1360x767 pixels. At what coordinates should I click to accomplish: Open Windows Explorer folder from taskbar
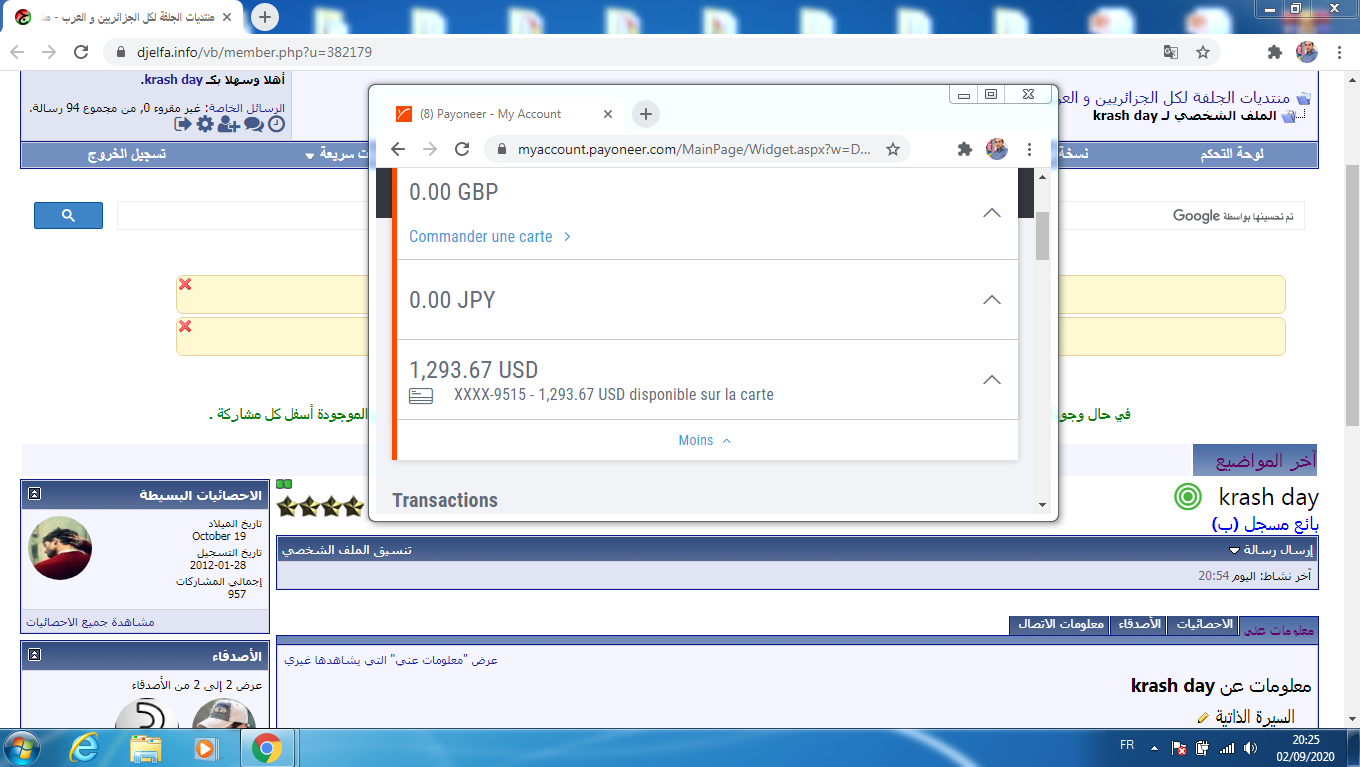145,747
